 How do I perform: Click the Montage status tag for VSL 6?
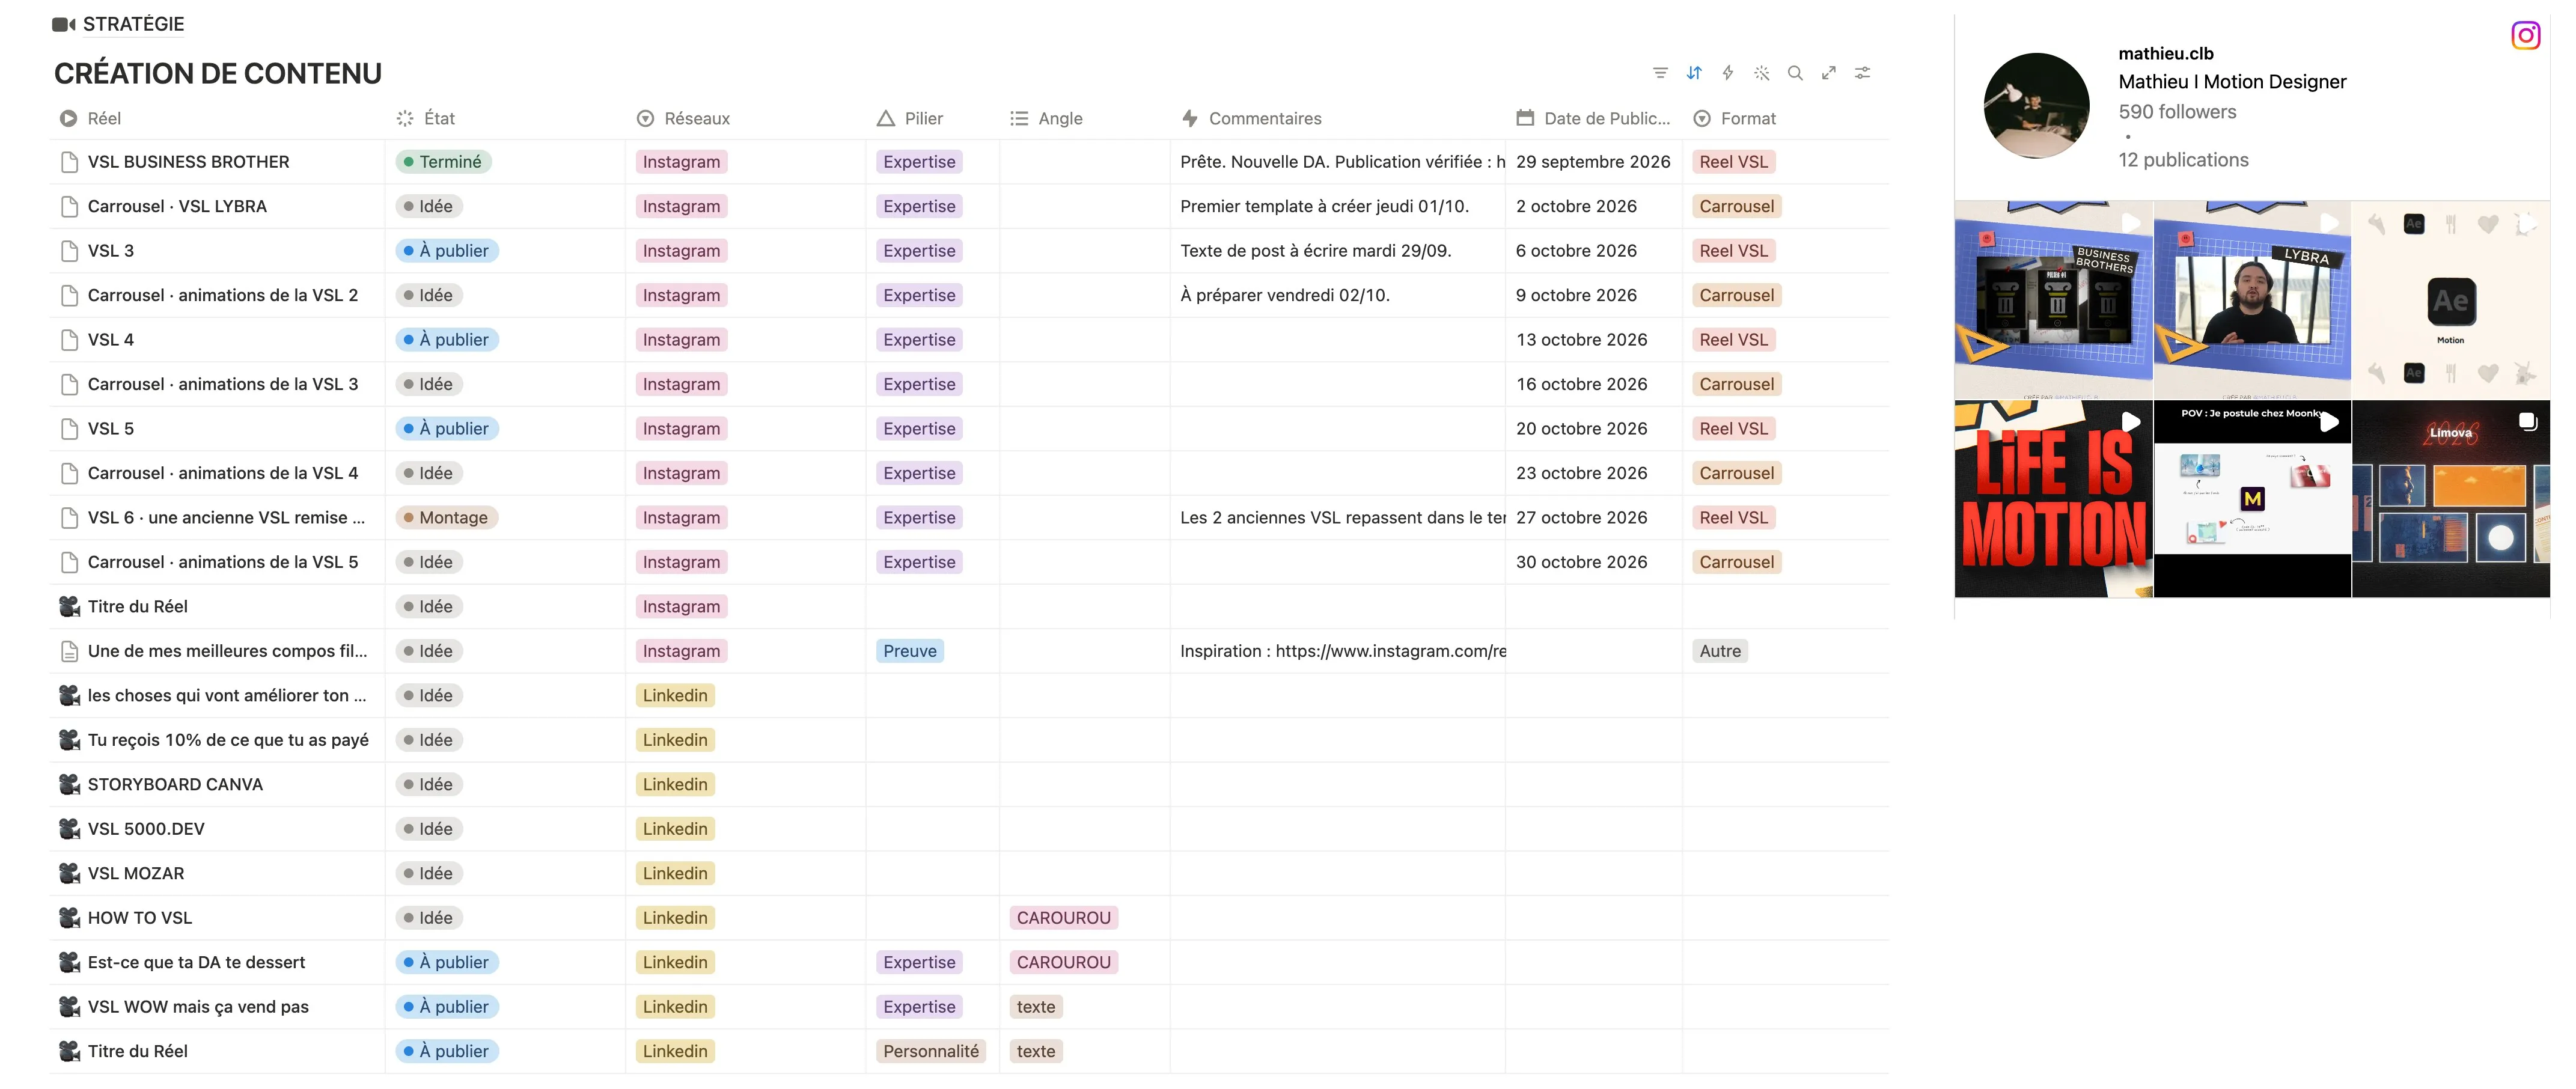click(447, 517)
